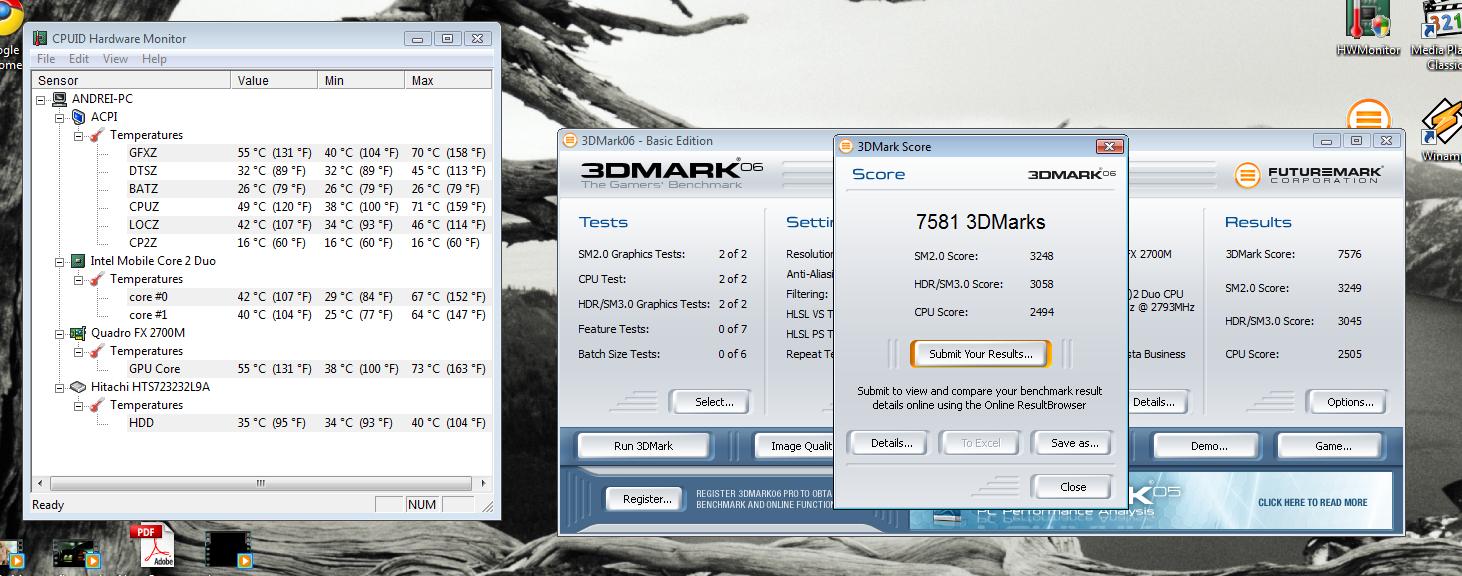Click the Intel Mobile Core 2 Duo chip icon
1462x576 pixels.
coord(77,261)
